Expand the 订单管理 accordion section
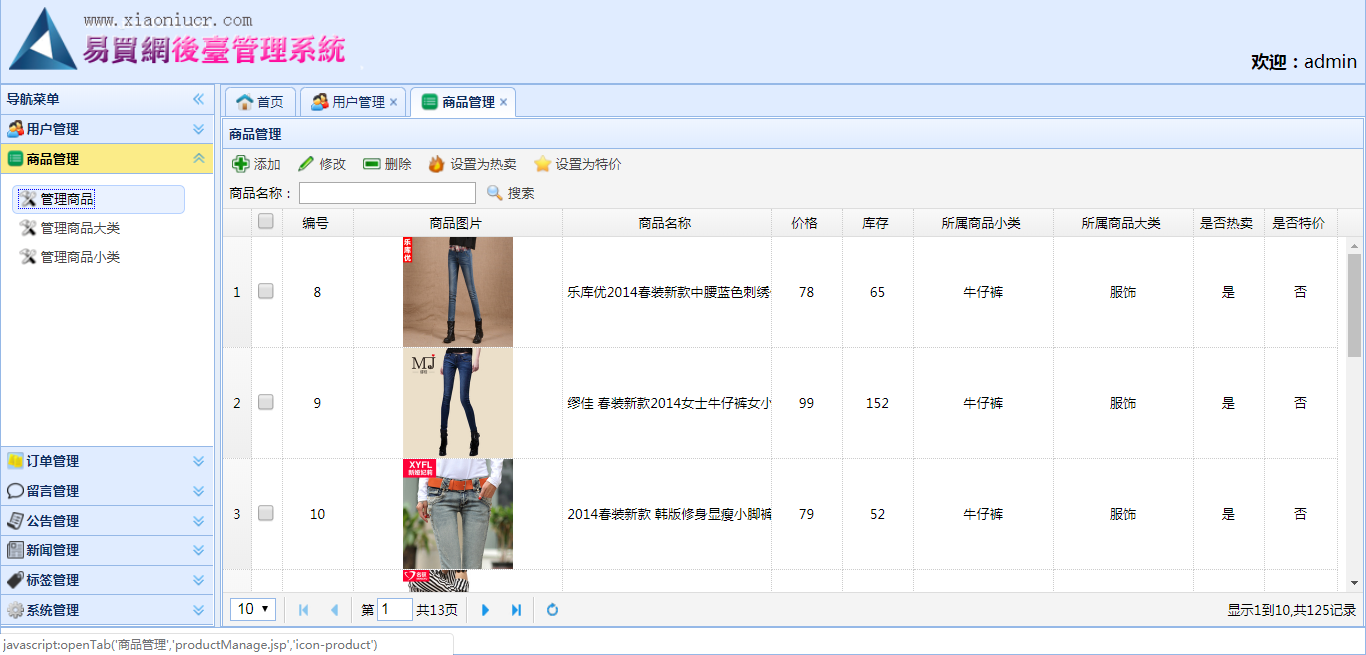The height and width of the screenshot is (655, 1366). pyautogui.click(x=198, y=461)
